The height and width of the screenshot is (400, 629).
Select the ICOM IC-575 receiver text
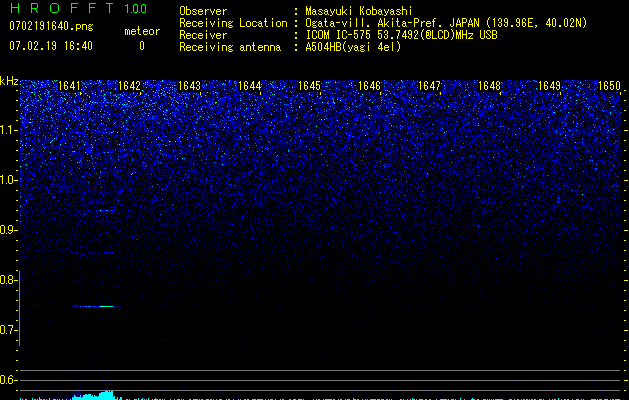tap(401, 35)
